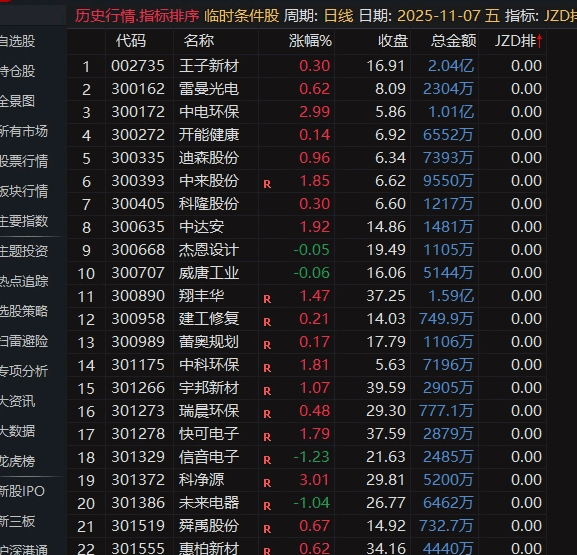Open 热点追踪 sidebar entry
The height and width of the screenshot is (555, 577).
(x=24, y=282)
